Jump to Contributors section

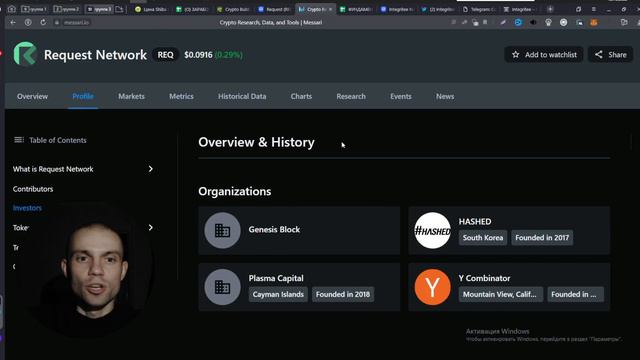tap(33, 189)
